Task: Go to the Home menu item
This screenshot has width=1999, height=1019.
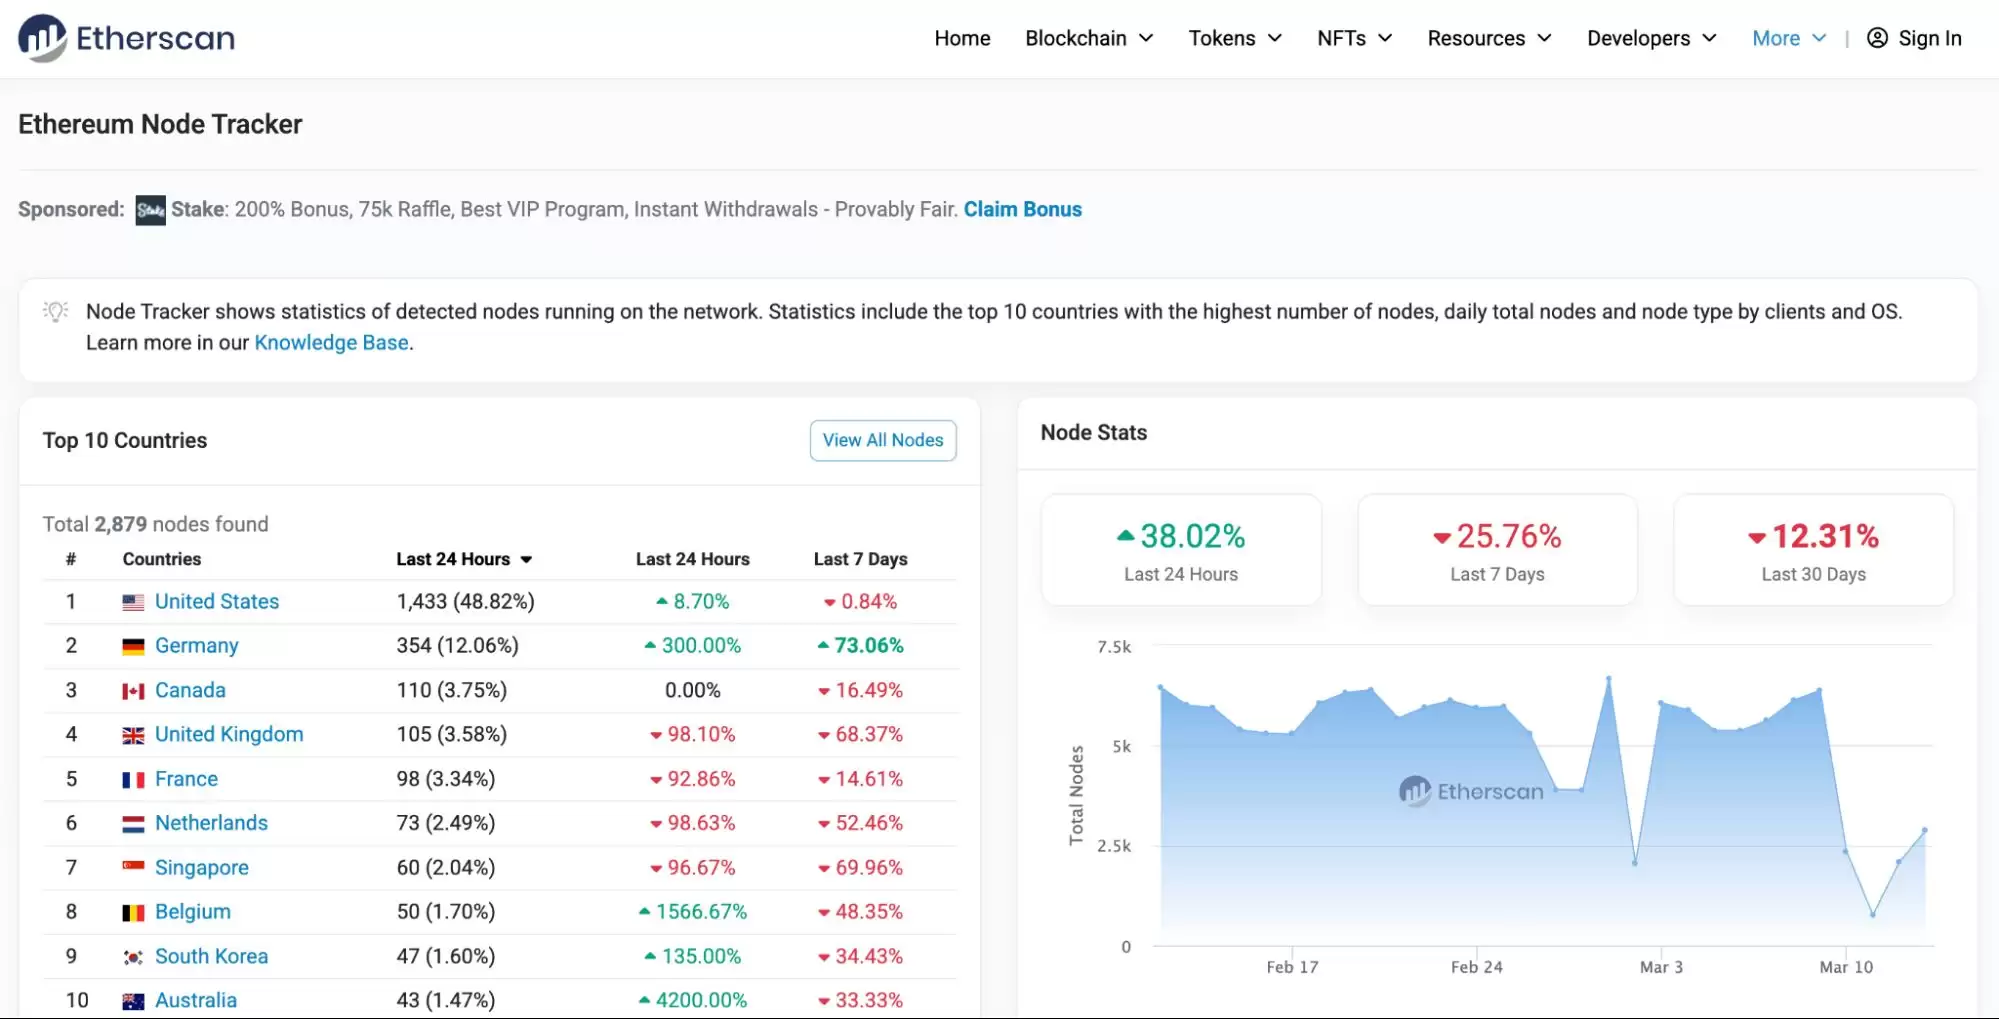Action: coord(962,38)
